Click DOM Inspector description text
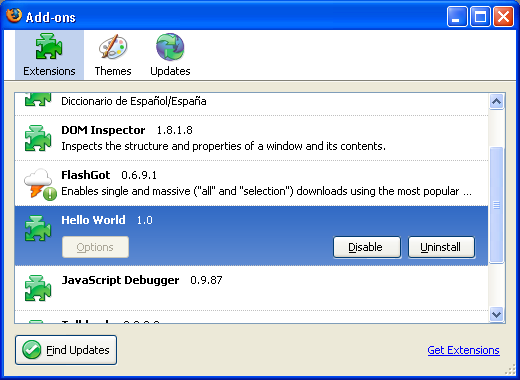This screenshot has width=520, height=380. [223, 146]
